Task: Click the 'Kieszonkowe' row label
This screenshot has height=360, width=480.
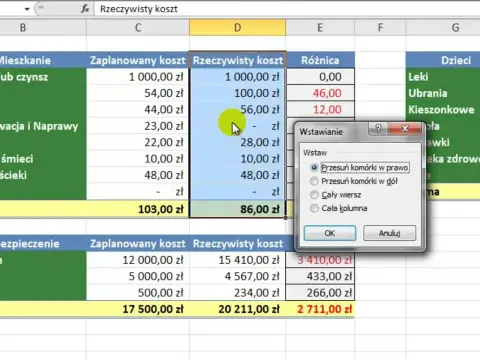Action: 443,109
